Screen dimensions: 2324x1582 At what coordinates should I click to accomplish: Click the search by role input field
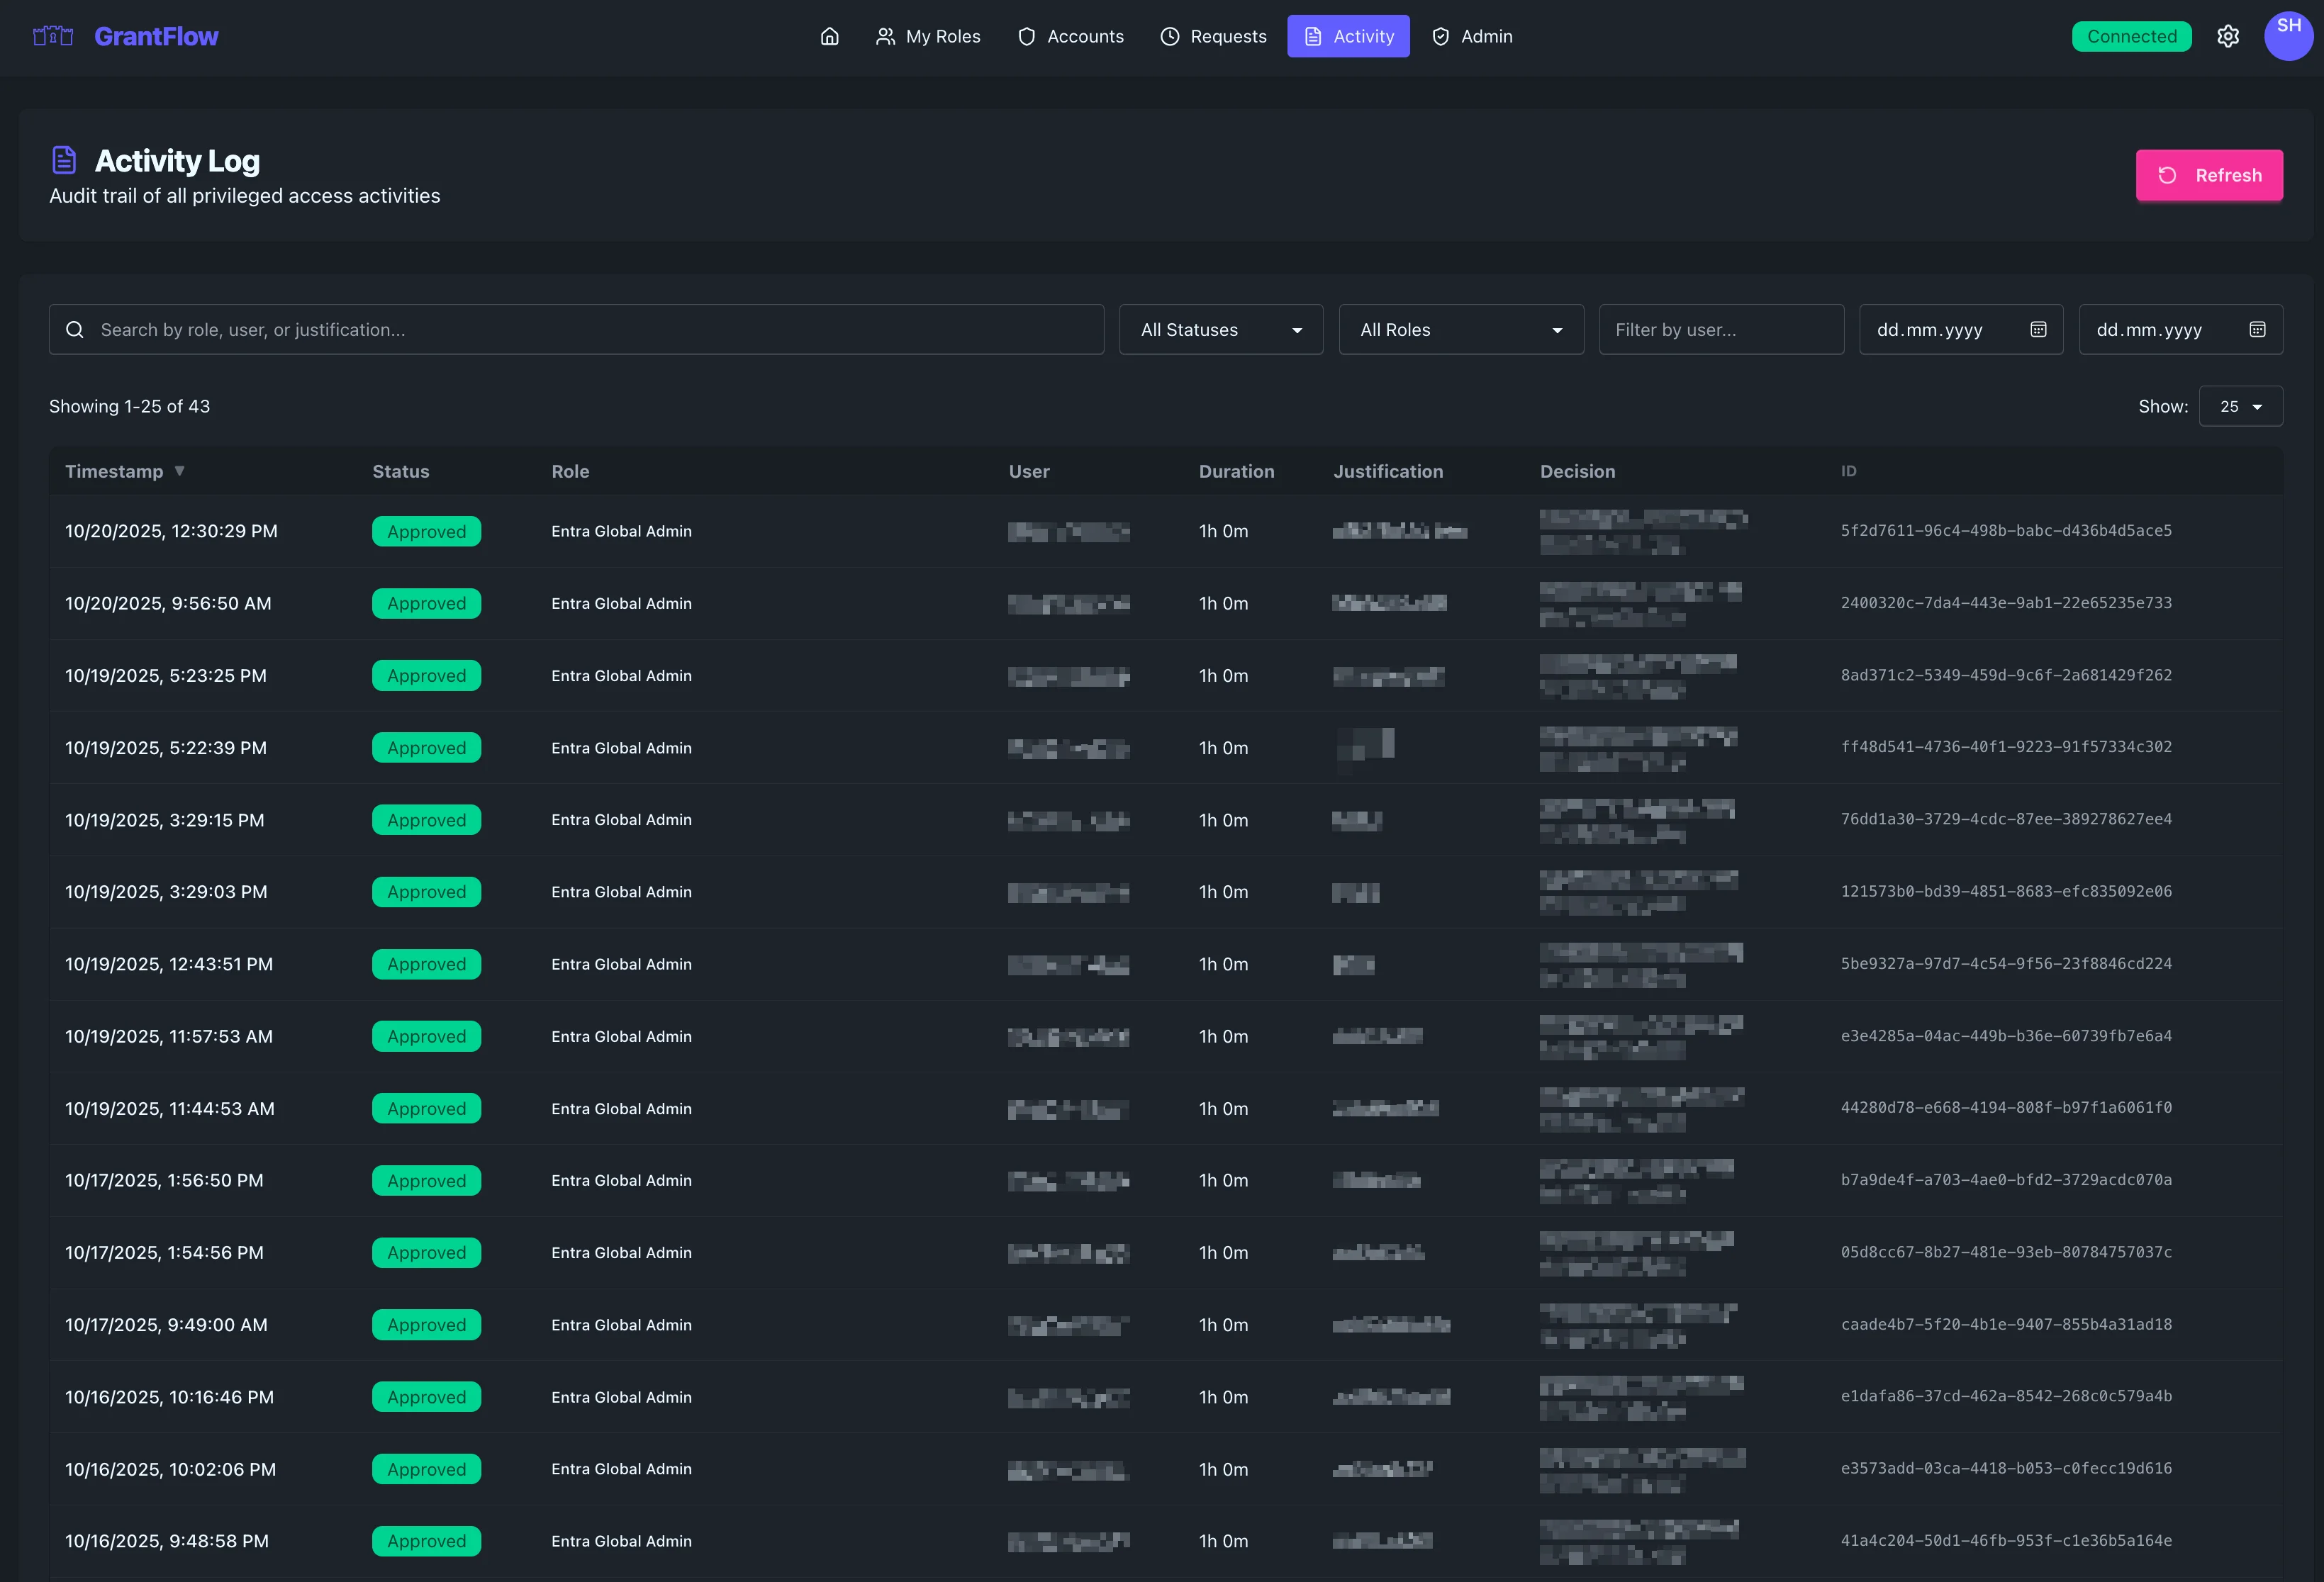point(590,329)
